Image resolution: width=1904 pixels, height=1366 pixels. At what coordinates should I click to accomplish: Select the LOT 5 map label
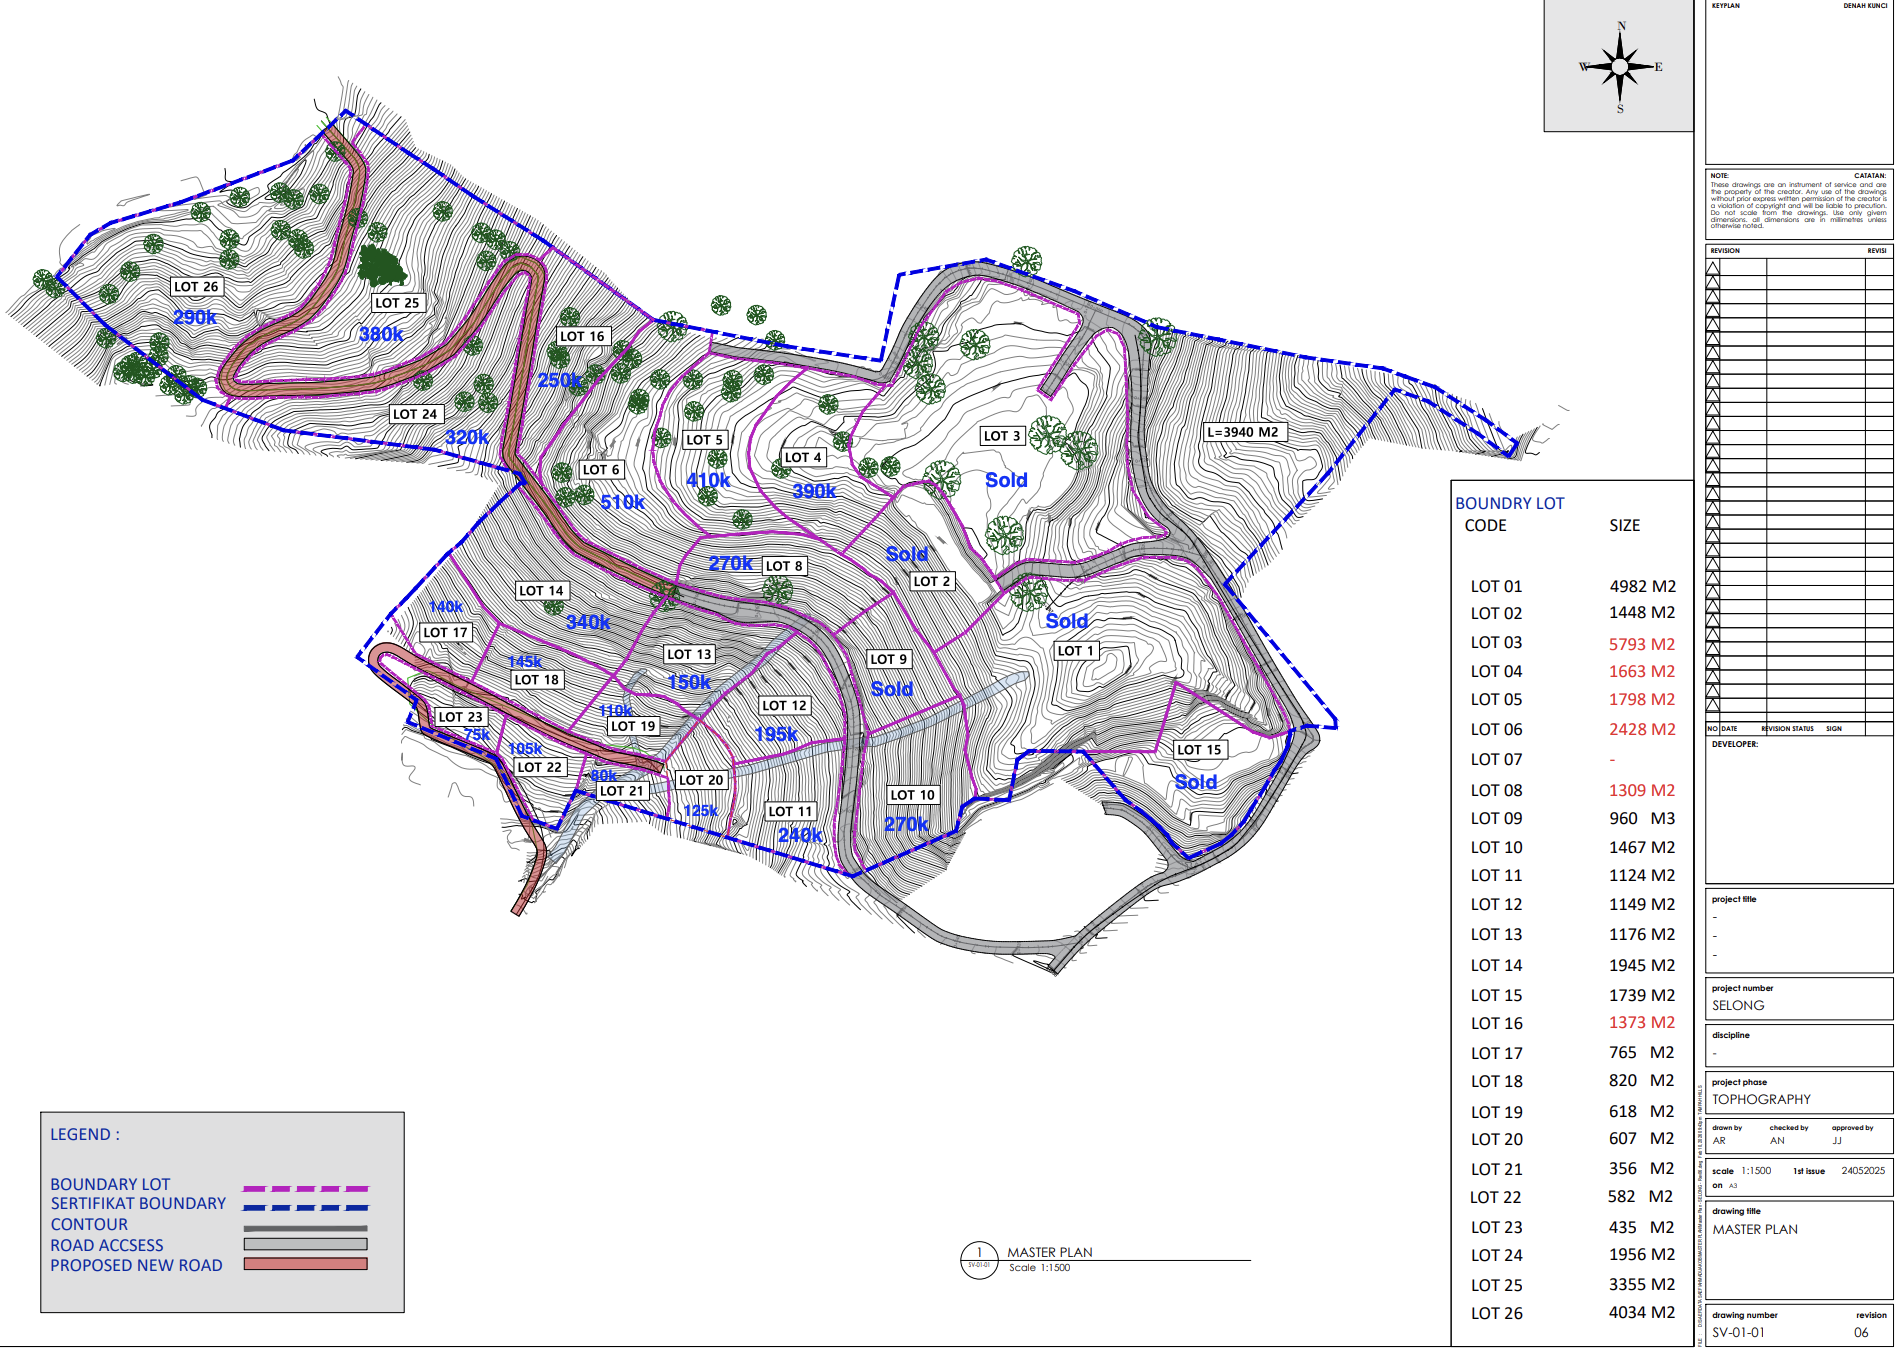pyautogui.click(x=704, y=439)
